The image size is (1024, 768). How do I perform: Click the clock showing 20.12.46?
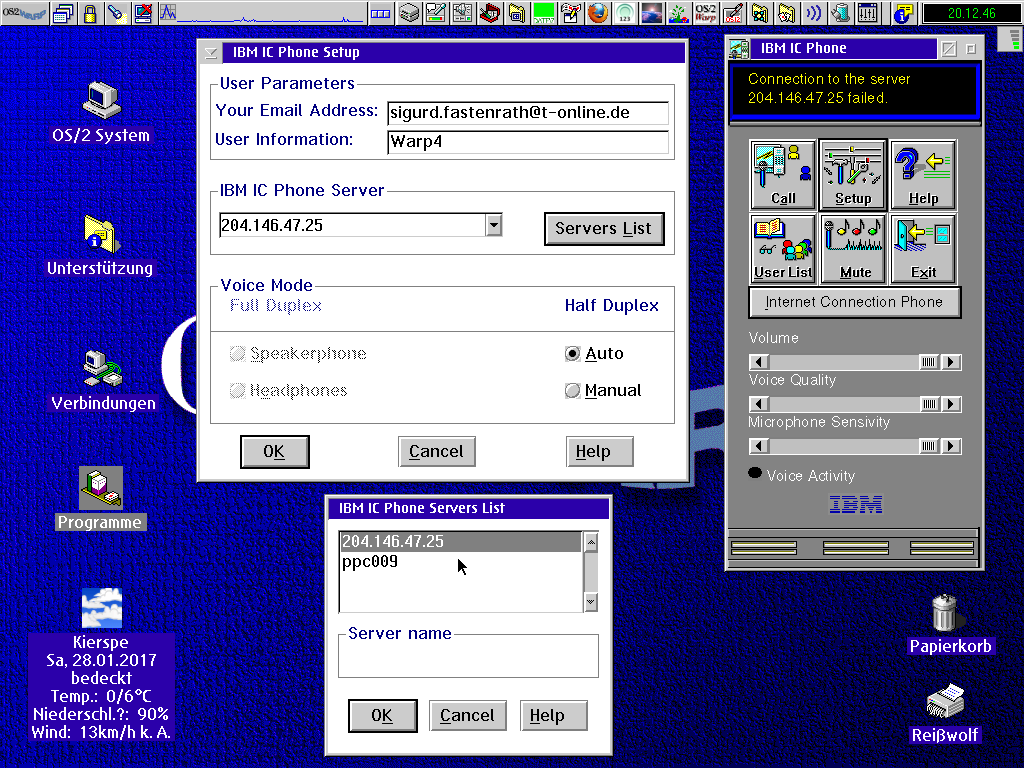coord(972,13)
